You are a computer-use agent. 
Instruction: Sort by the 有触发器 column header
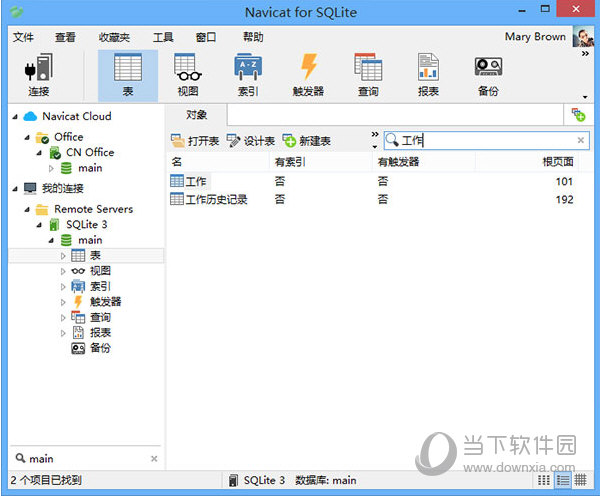click(x=424, y=162)
